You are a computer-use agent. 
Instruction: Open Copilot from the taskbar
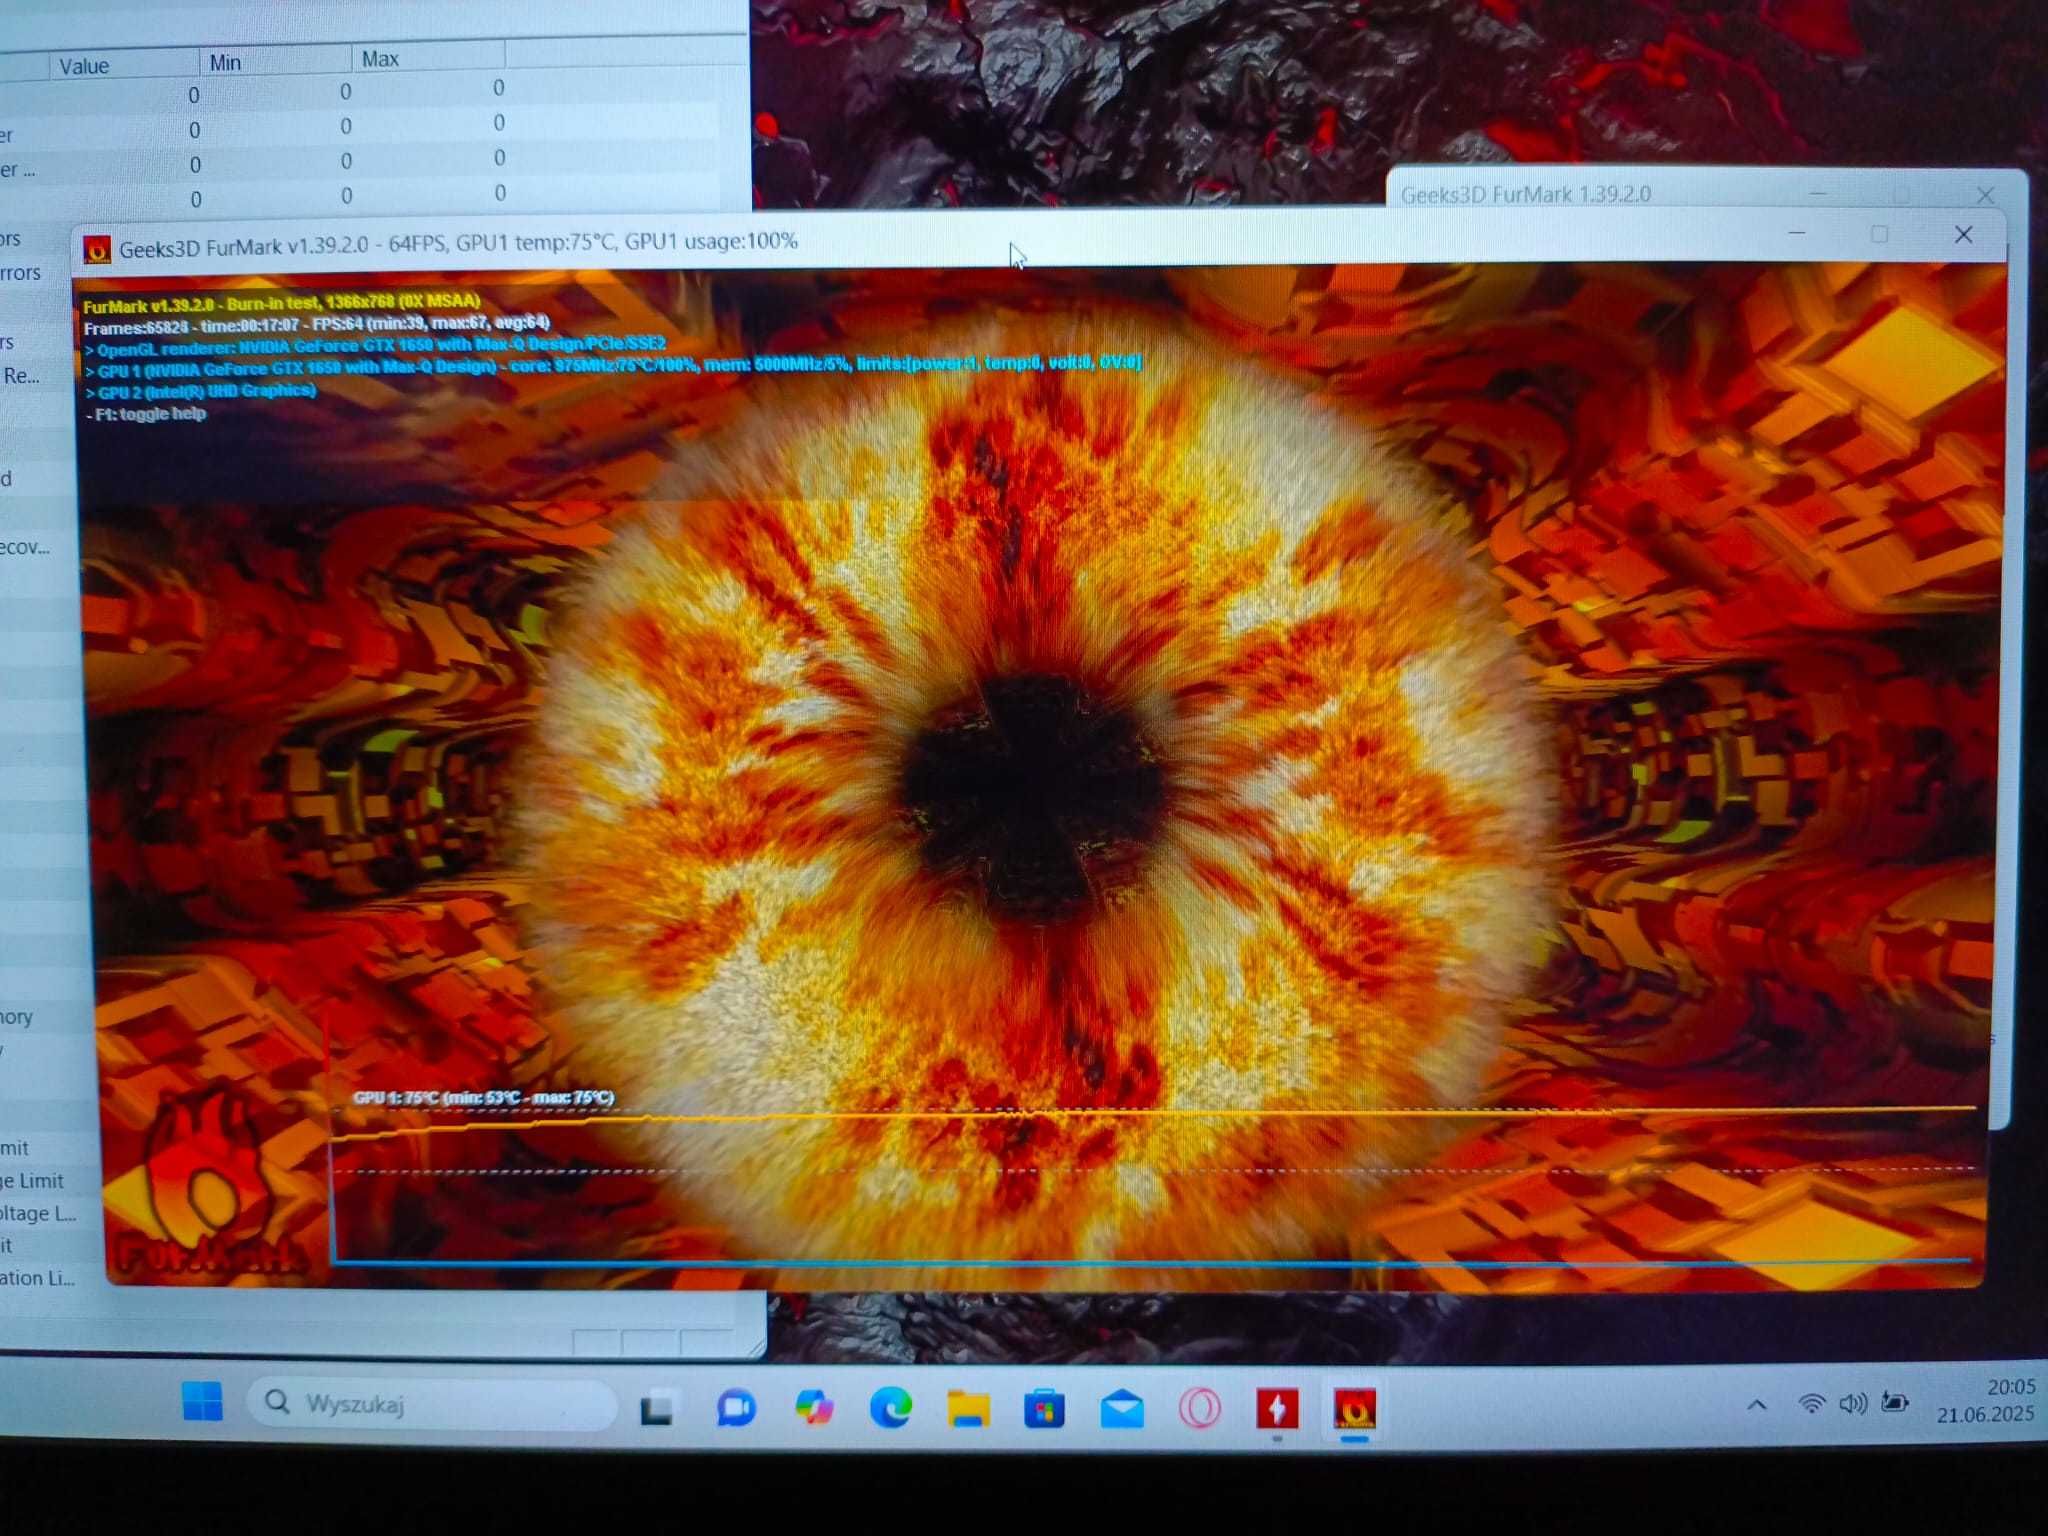click(x=814, y=1408)
